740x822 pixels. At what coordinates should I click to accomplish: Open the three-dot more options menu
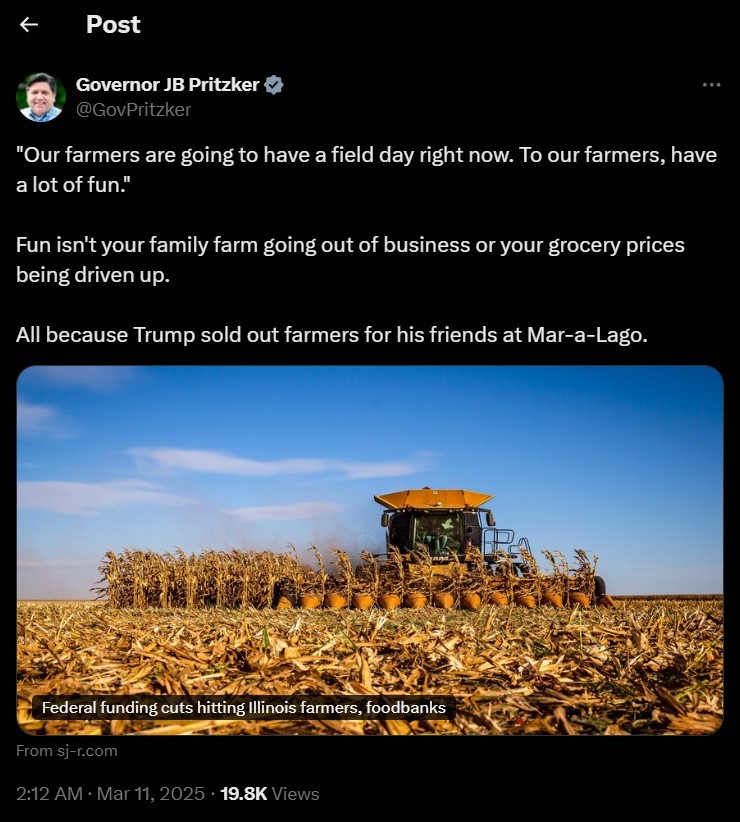point(711,85)
